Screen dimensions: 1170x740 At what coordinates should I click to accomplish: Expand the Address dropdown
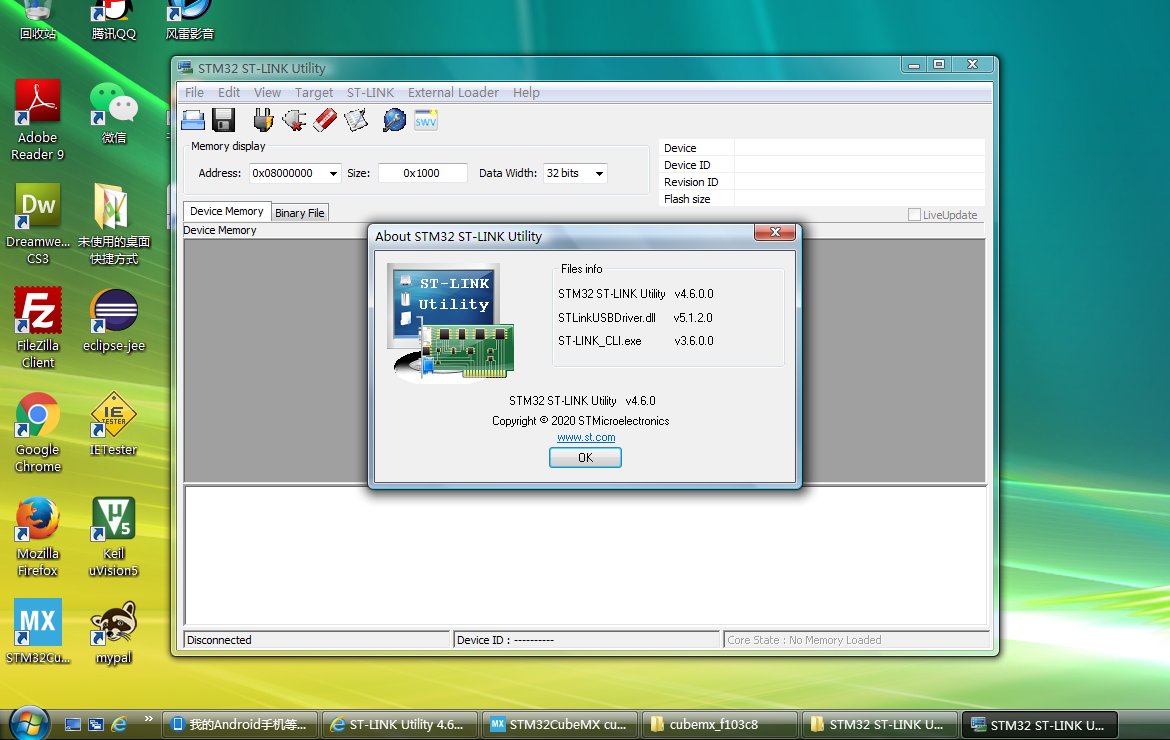pyautogui.click(x=334, y=174)
